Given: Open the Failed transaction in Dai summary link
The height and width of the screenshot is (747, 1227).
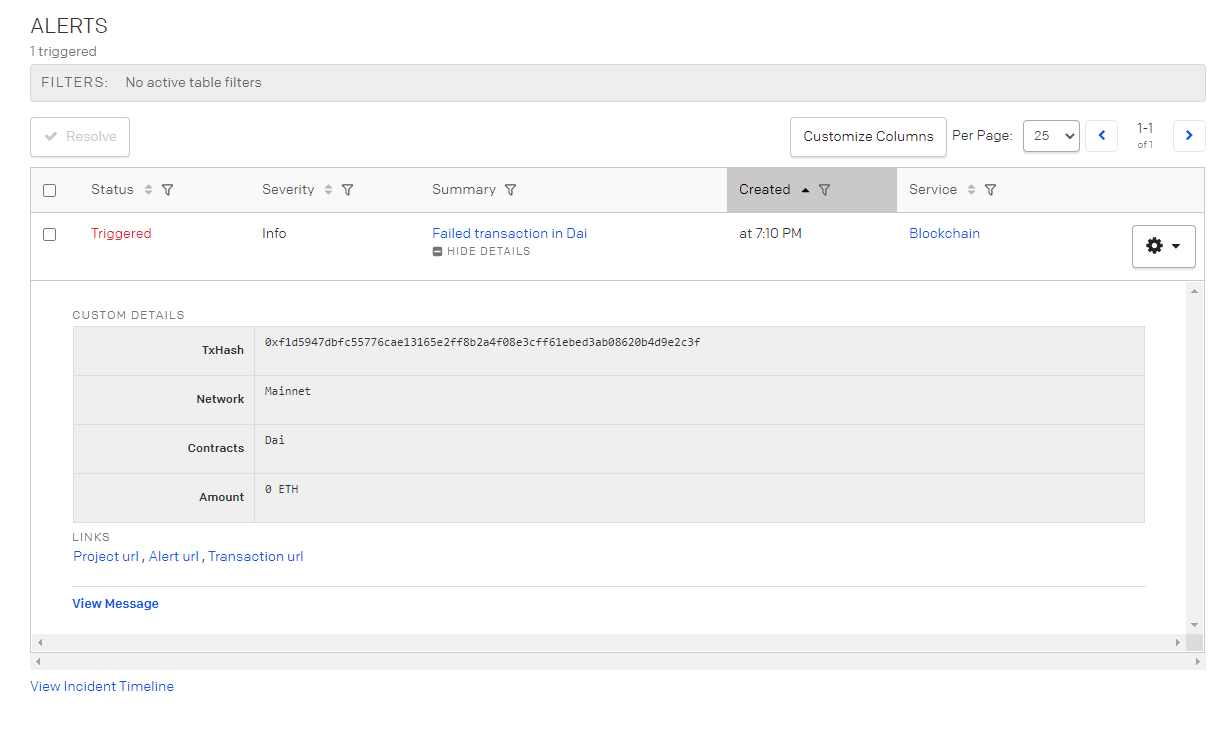Looking at the screenshot, I should 510,233.
